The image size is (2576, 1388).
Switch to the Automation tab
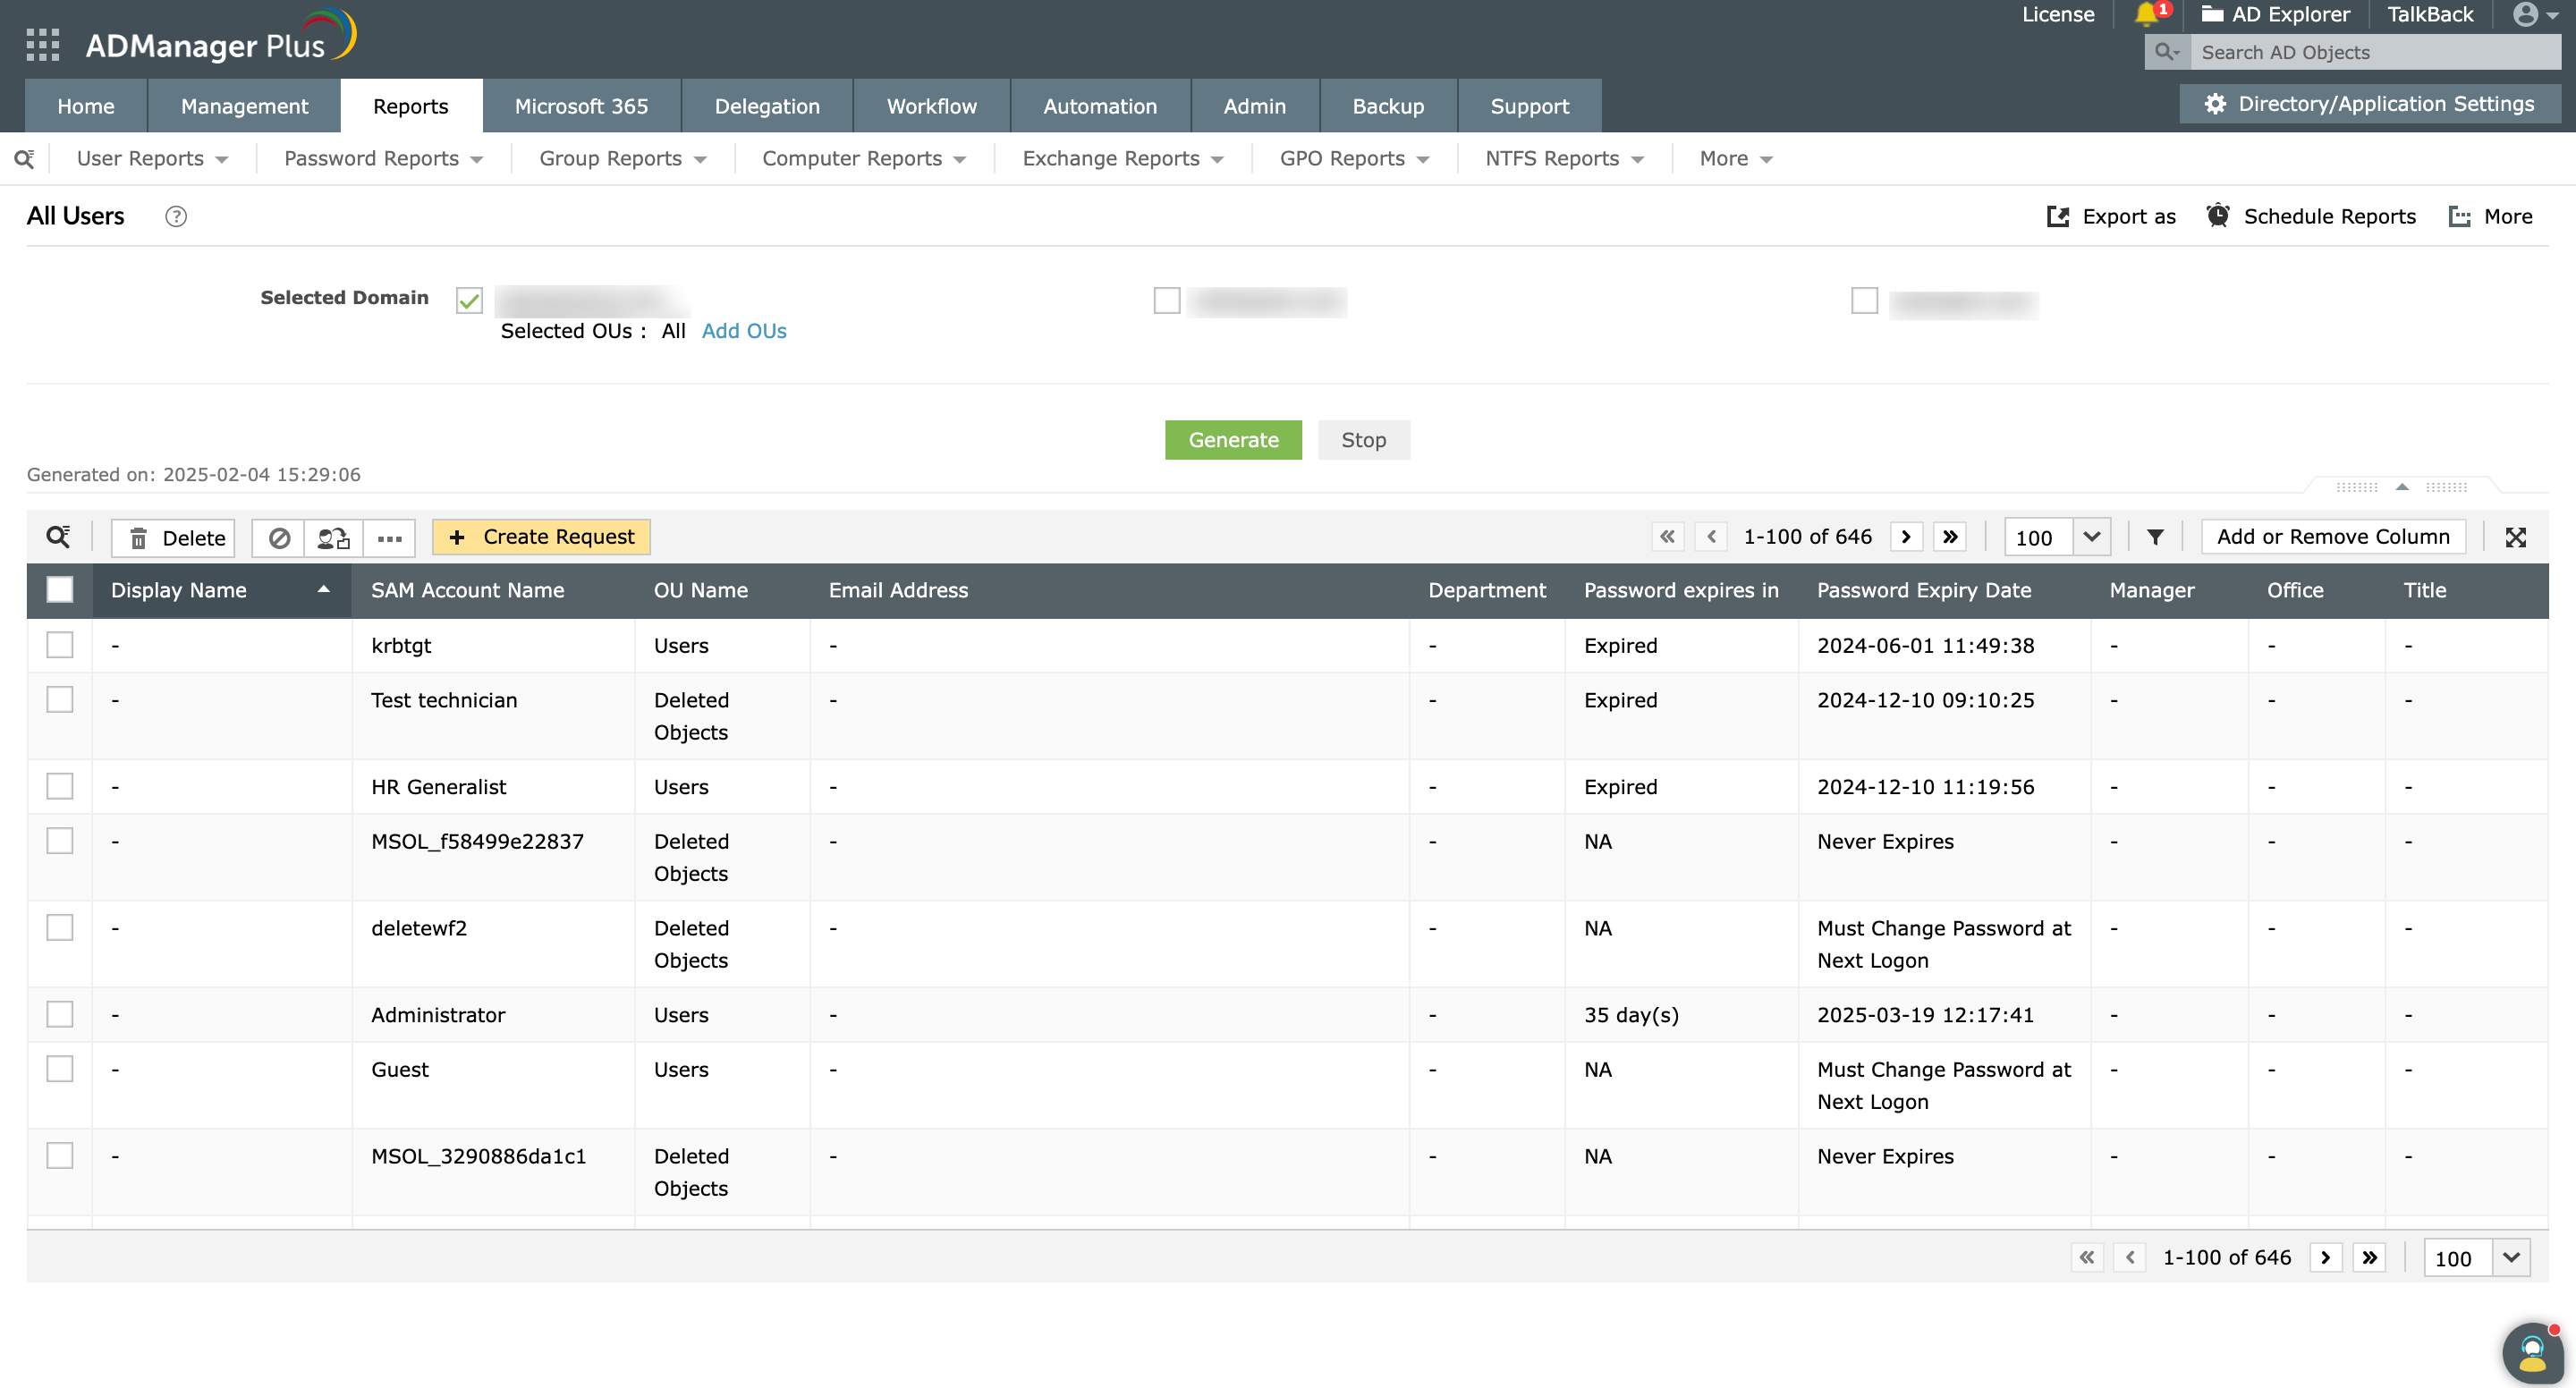pos(1099,105)
